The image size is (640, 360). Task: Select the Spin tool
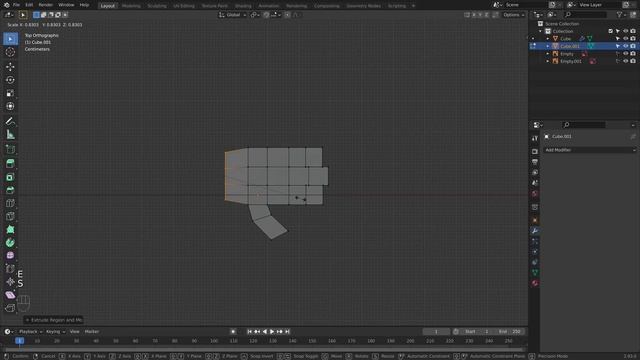pyautogui.click(x=10, y=243)
